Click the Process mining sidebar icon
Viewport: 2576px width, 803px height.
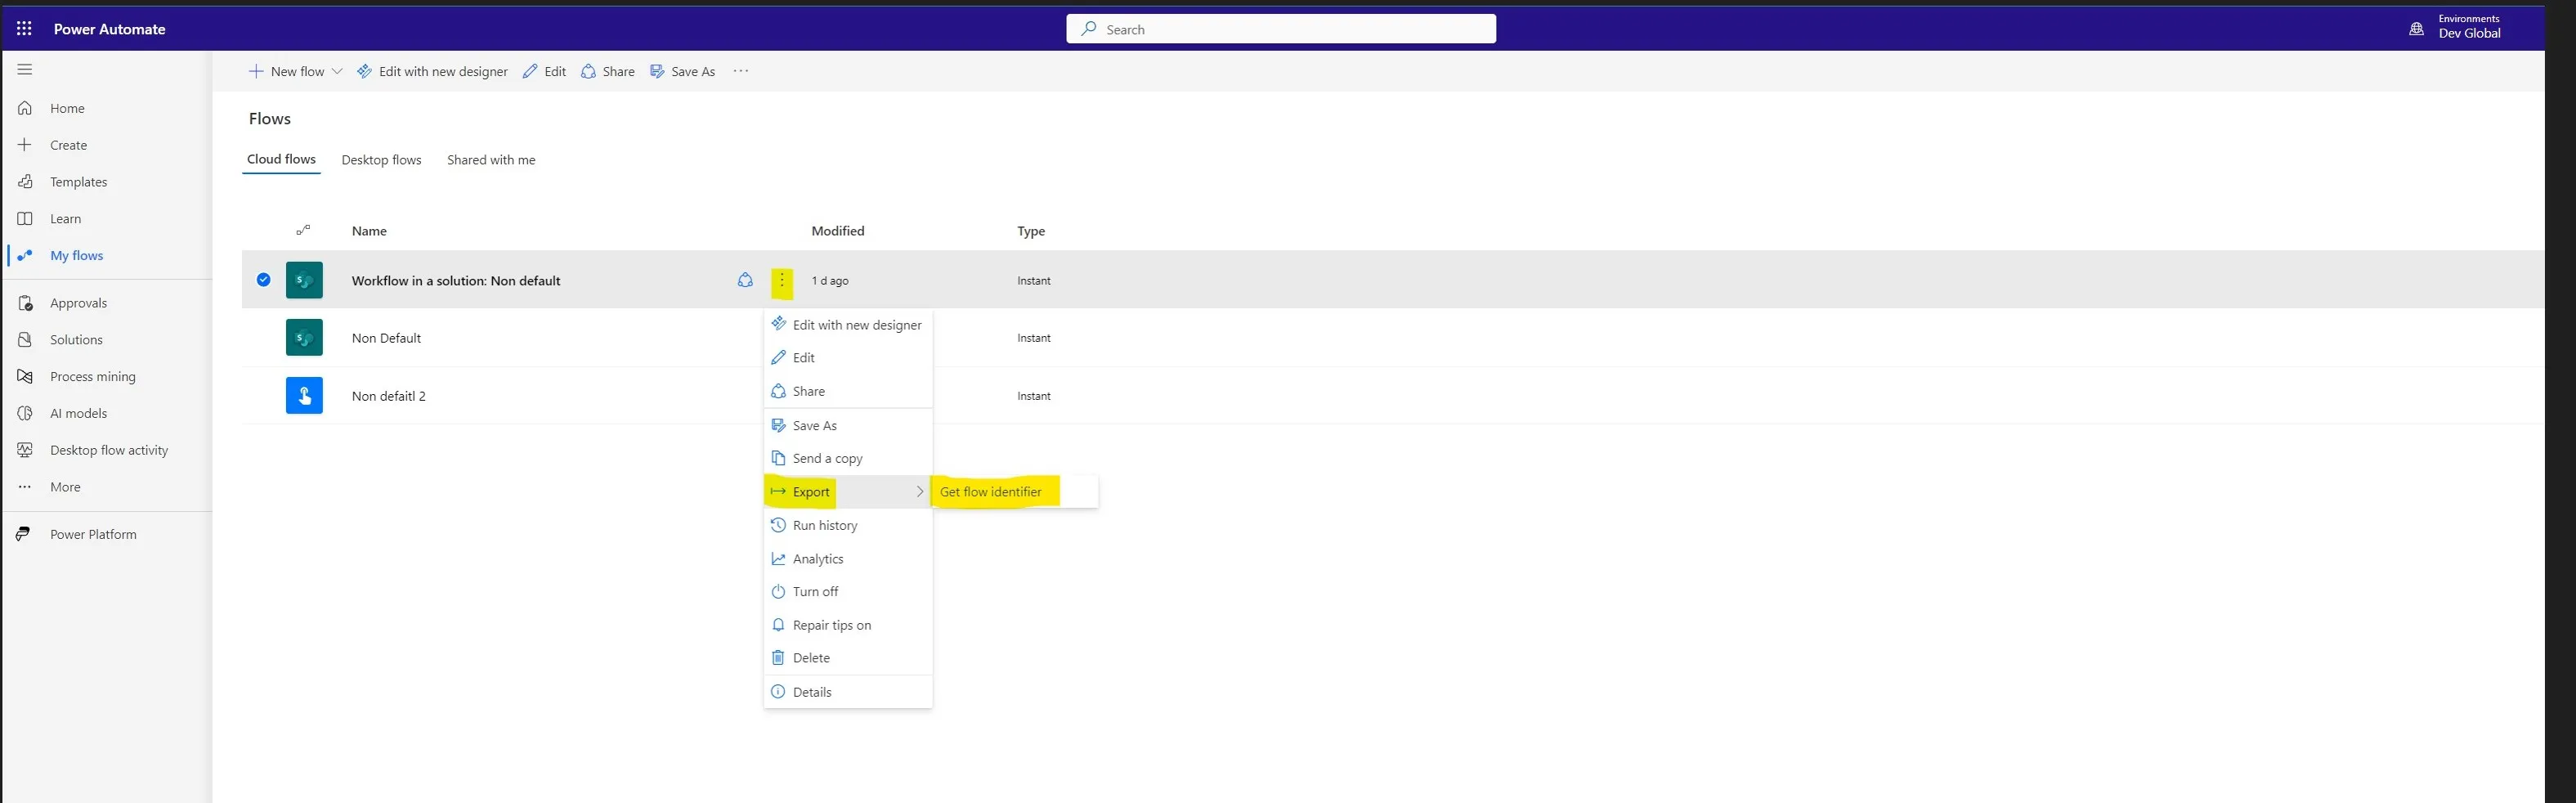pos(24,376)
